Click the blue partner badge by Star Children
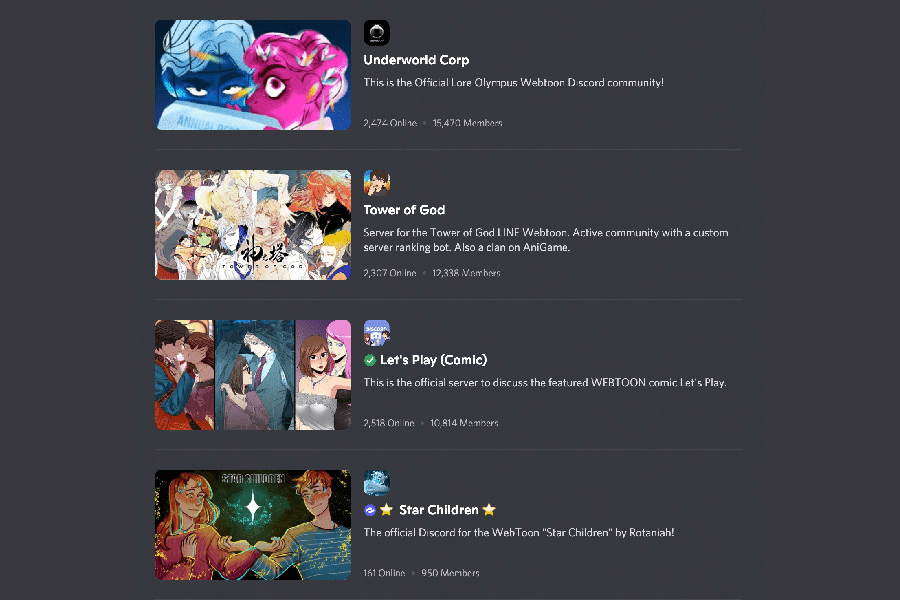The height and width of the screenshot is (600, 900). click(x=370, y=510)
